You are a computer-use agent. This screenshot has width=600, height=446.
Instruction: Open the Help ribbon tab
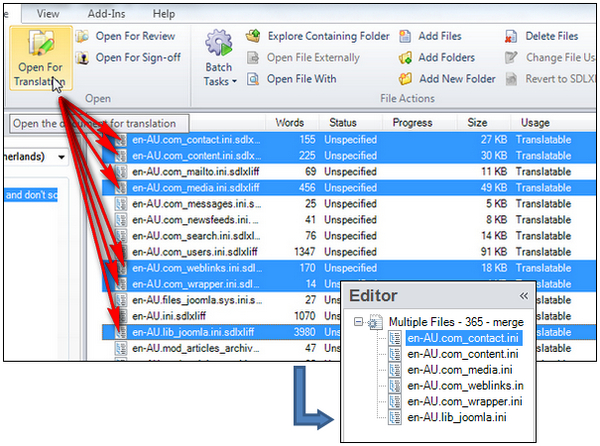pyautogui.click(x=164, y=14)
